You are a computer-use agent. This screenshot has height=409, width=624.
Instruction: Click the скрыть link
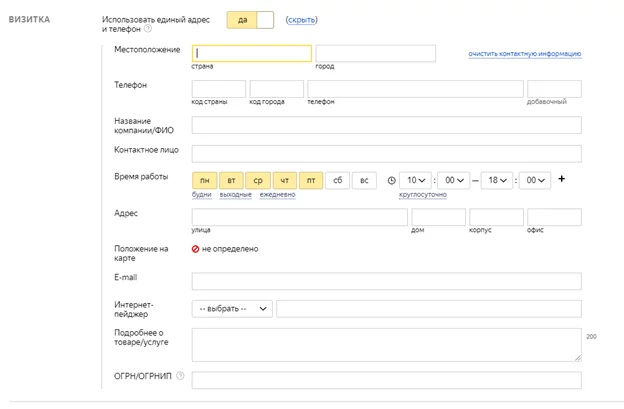coord(301,20)
